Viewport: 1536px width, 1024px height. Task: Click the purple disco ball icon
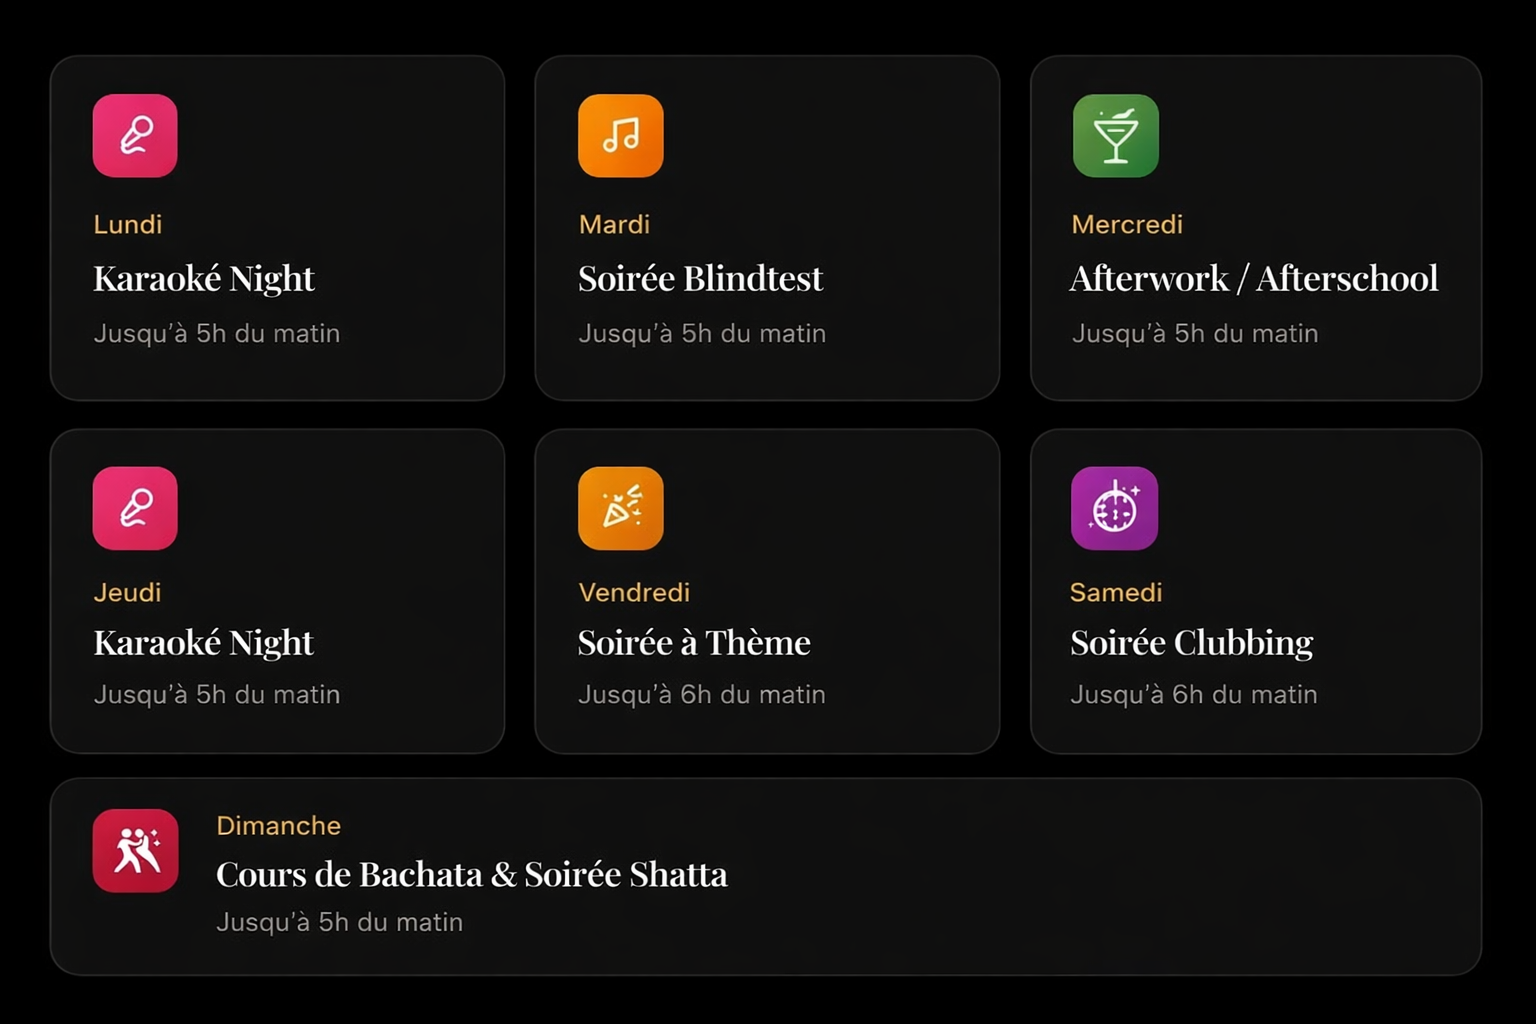coord(1114,508)
